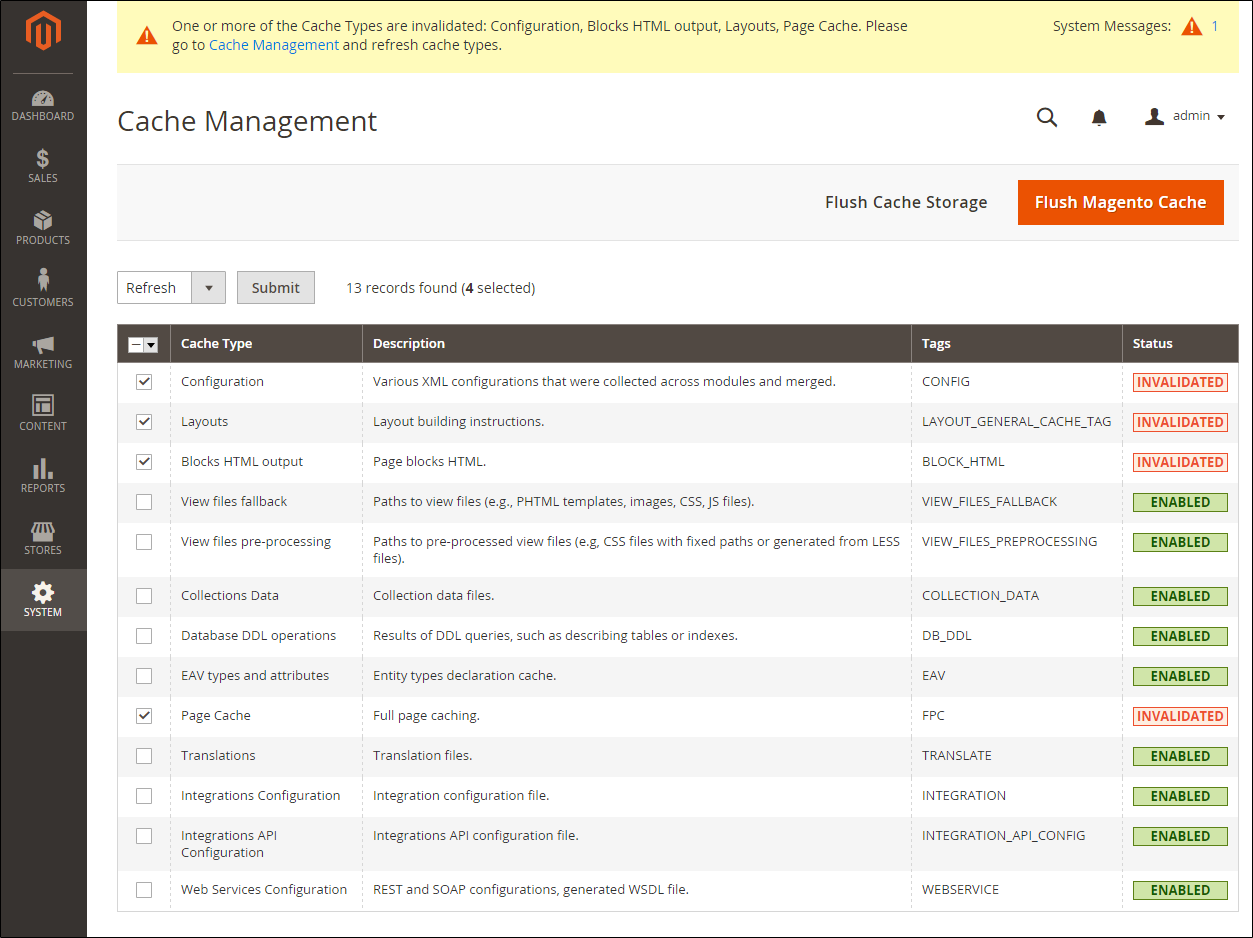The image size is (1253, 938).
Task: Click the cache warning icon in yellow banner
Action: pos(147,36)
